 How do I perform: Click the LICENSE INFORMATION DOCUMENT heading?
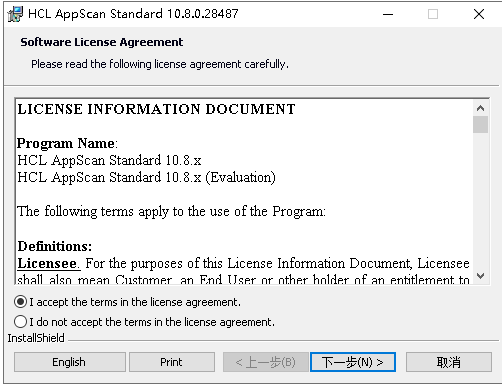tap(156, 109)
